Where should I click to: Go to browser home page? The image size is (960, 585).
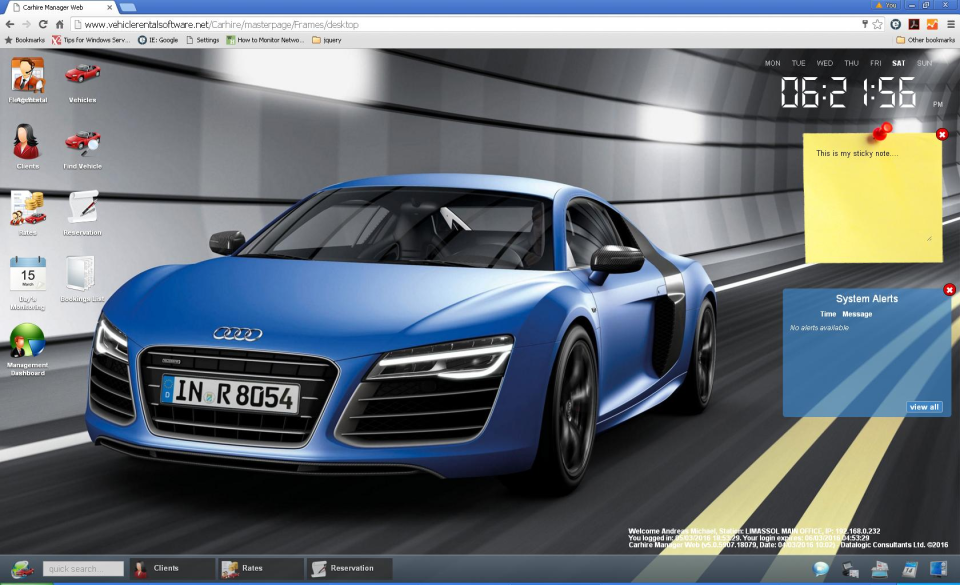(59, 24)
